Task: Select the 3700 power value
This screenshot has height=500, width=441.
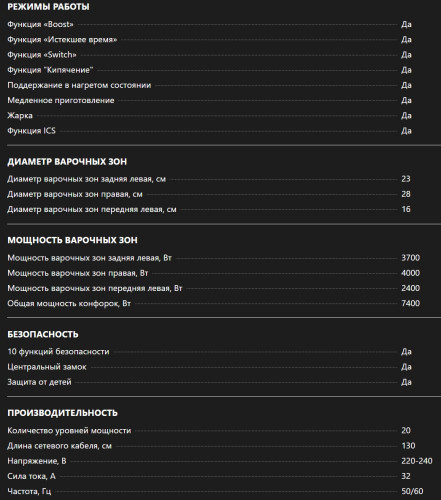Action: click(410, 258)
